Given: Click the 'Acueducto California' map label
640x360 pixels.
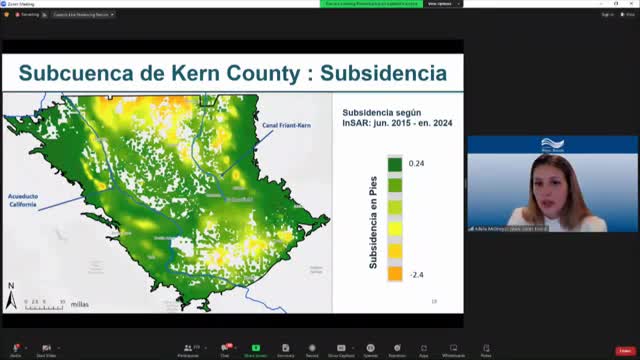Looking at the screenshot, I should tap(23, 200).
